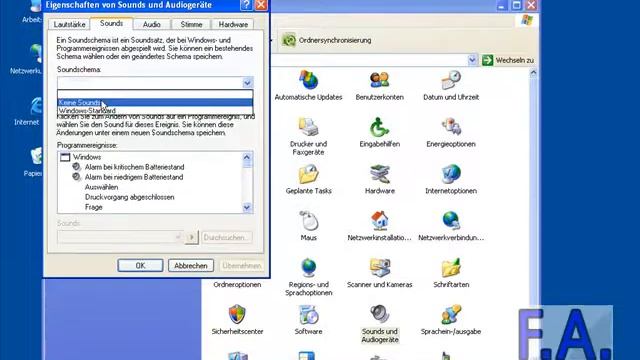Image resolution: width=640 pixels, height=360 pixels.
Task: Click the blank first entry in scheme list
Action: click(155, 95)
